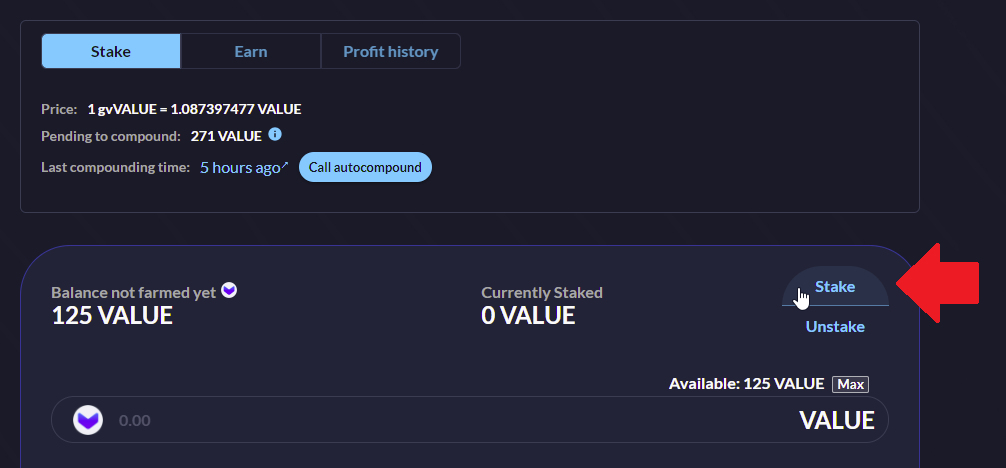Click the Max button next to Available

tap(850, 385)
